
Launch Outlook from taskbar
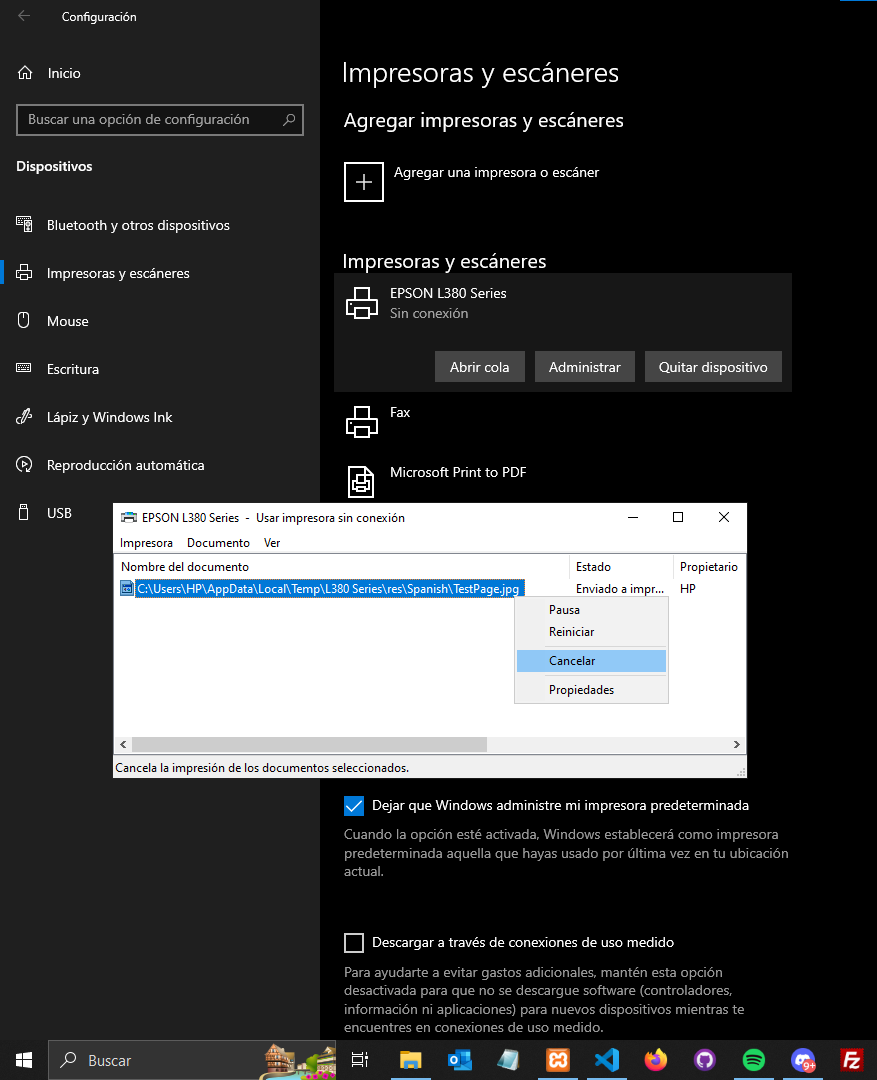pyautogui.click(x=460, y=1060)
